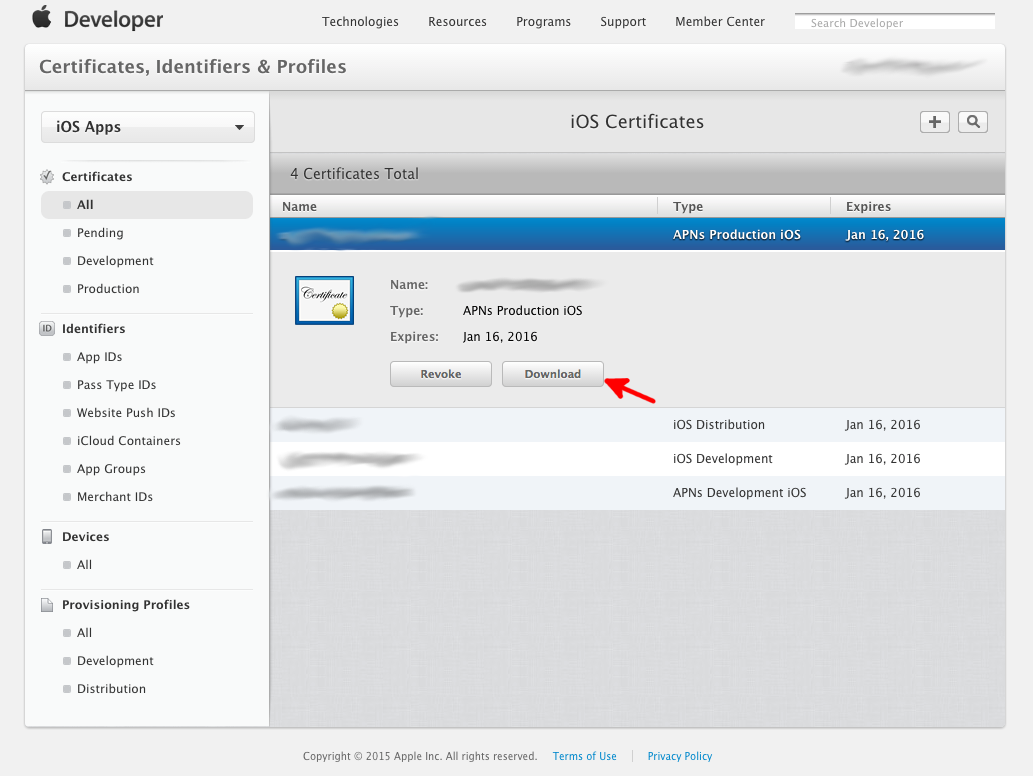Screen dimensions: 1033x776
Task: Select the APNs Development iOS row
Action: [637, 493]
